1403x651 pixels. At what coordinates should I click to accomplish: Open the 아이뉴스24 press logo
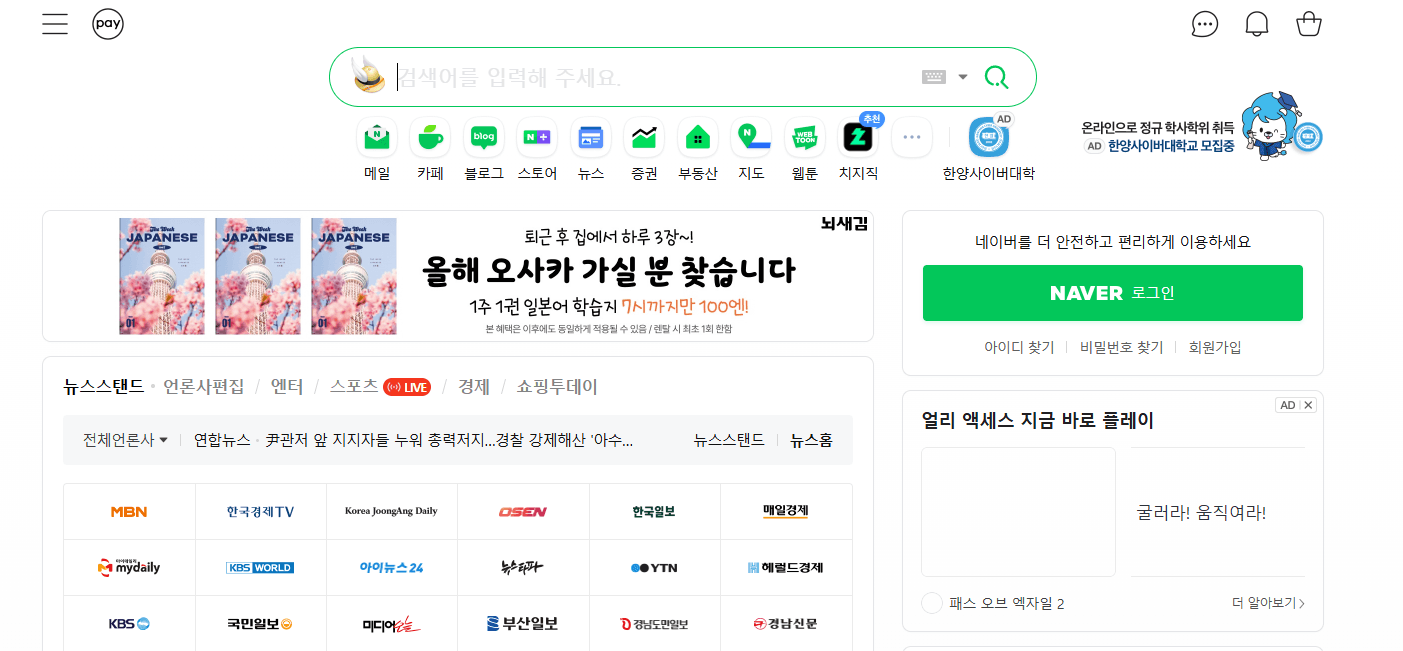(x=391, y=568)
